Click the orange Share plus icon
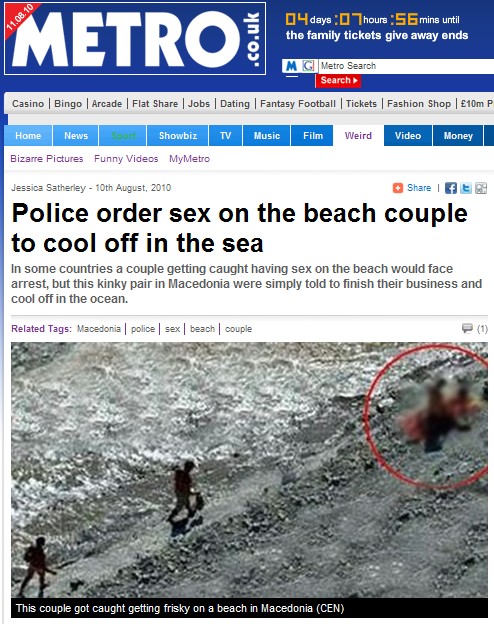494x624 pixels. coord(398,188)
